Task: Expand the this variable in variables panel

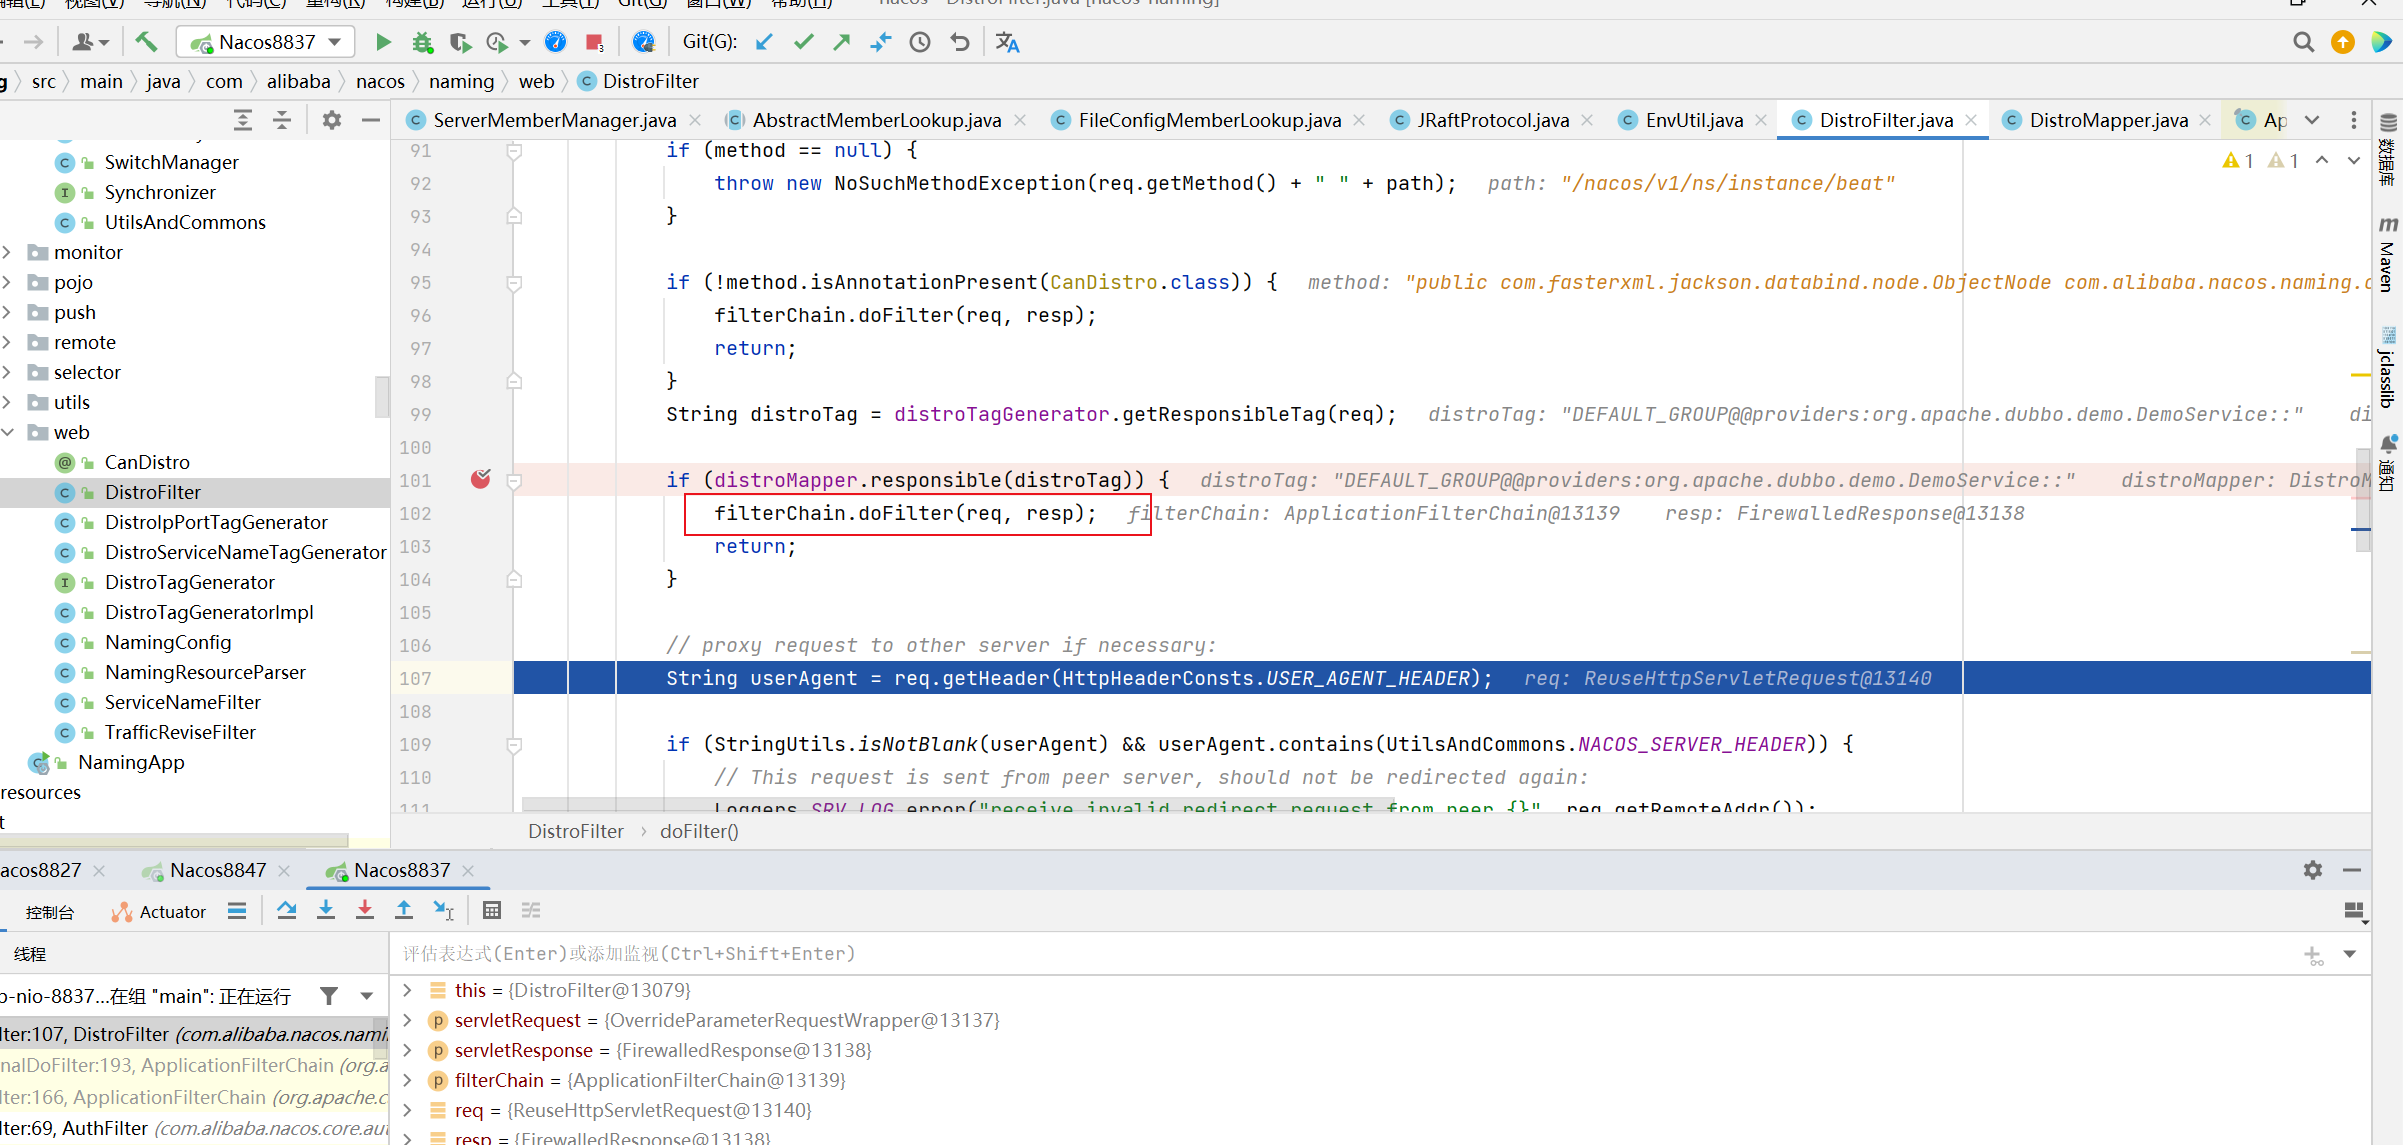Action: tap(406, 990)
